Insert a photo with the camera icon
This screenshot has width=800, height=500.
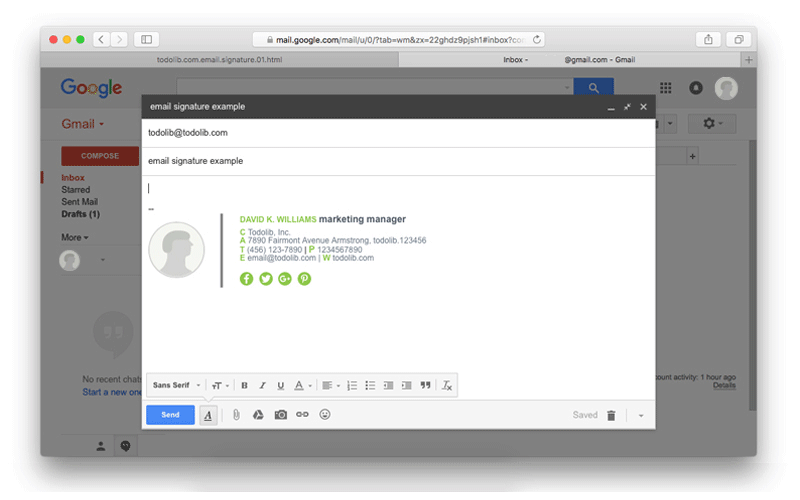coord(281,415)
